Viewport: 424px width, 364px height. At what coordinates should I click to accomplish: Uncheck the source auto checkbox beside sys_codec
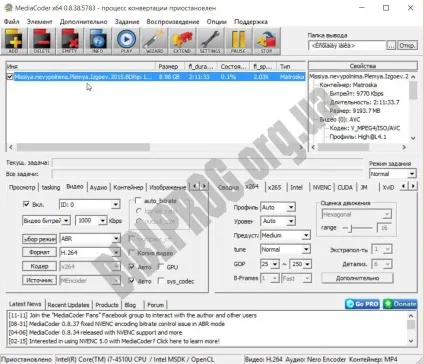click(x=132, y=281)
